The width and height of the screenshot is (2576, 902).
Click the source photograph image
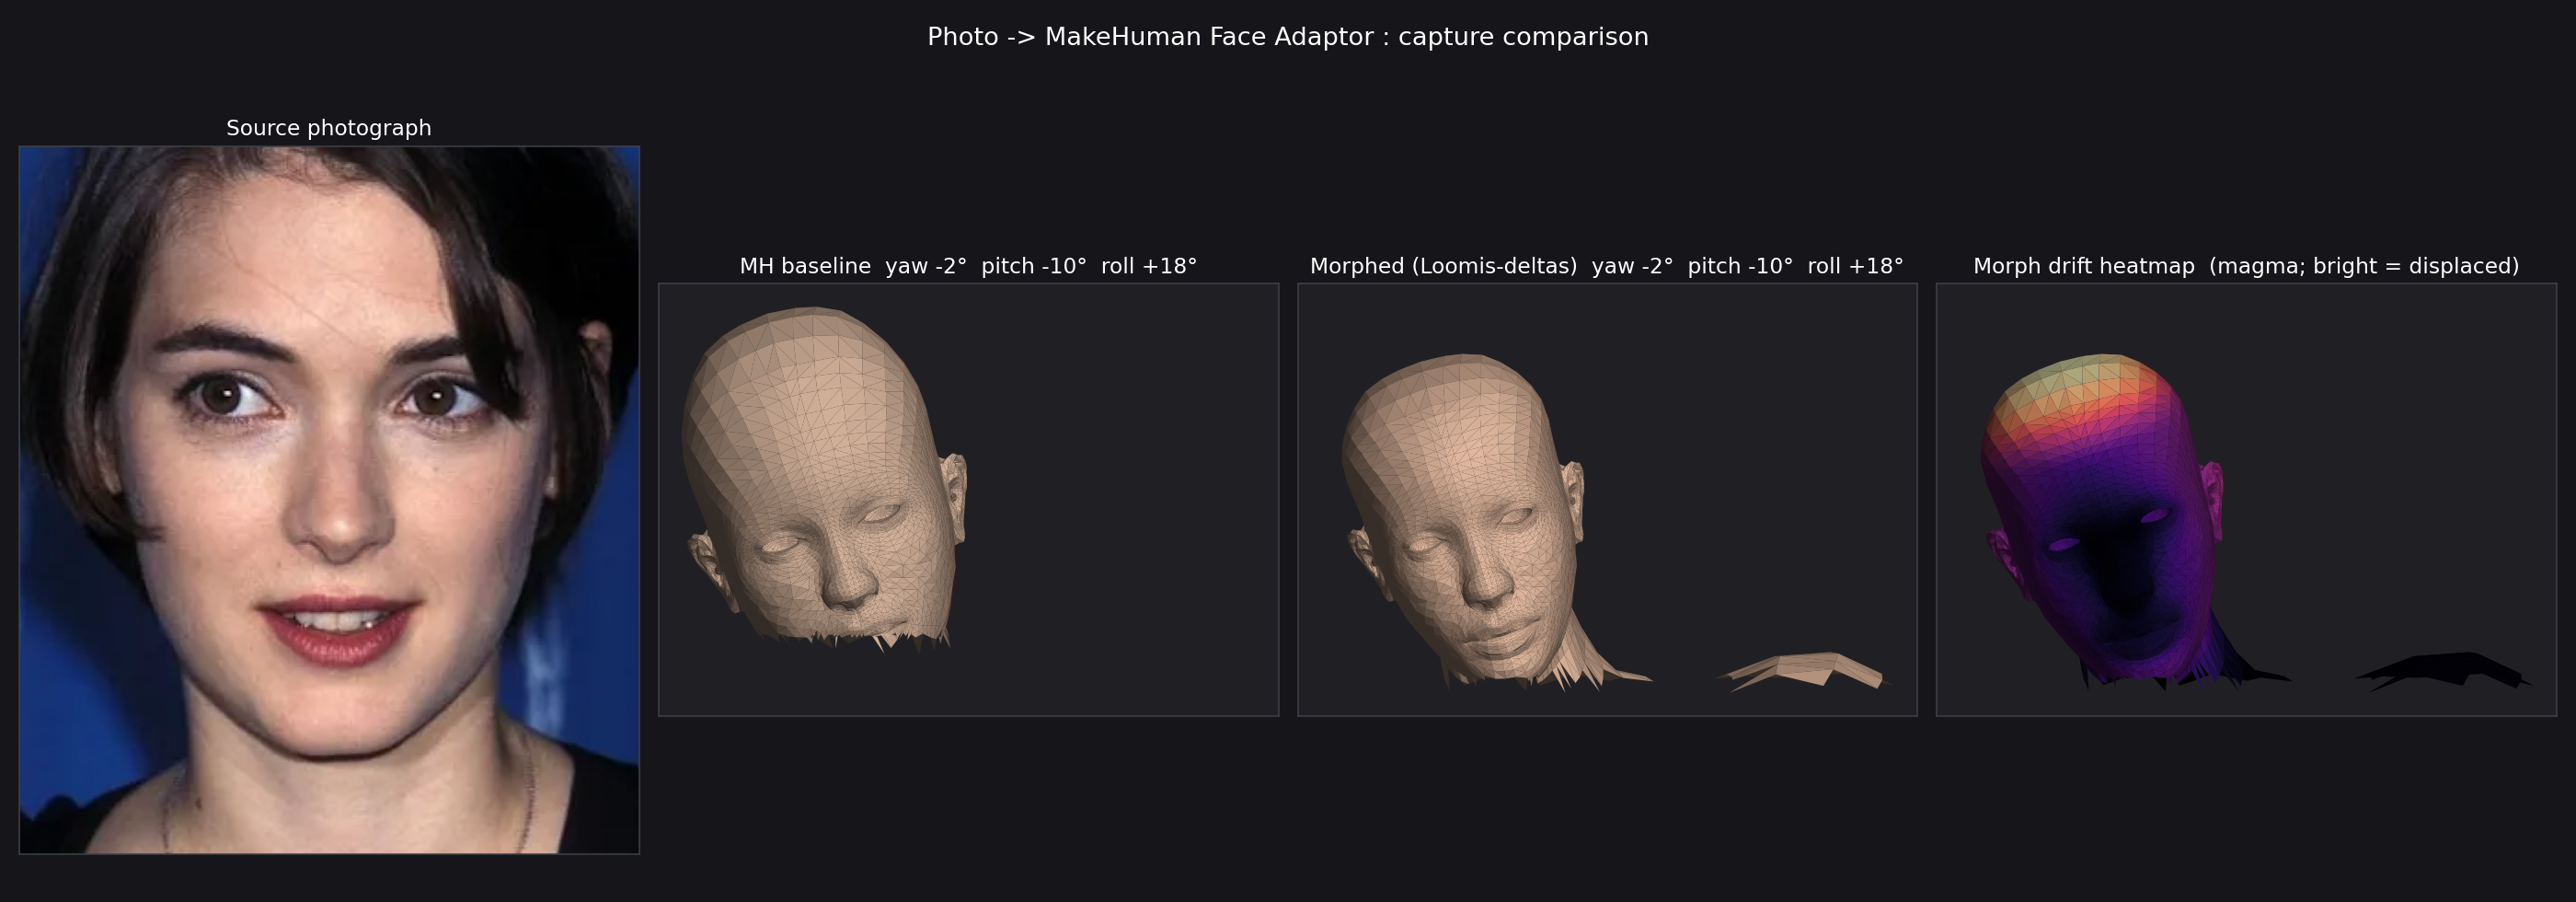pos(329,500)
